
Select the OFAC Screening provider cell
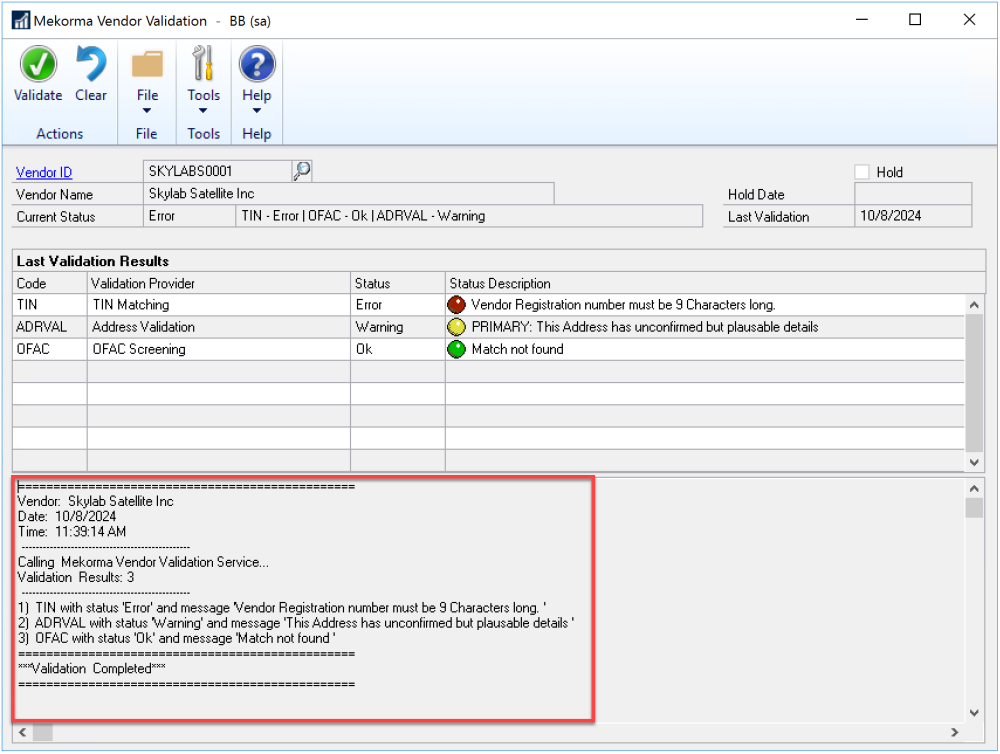[219, 350]
